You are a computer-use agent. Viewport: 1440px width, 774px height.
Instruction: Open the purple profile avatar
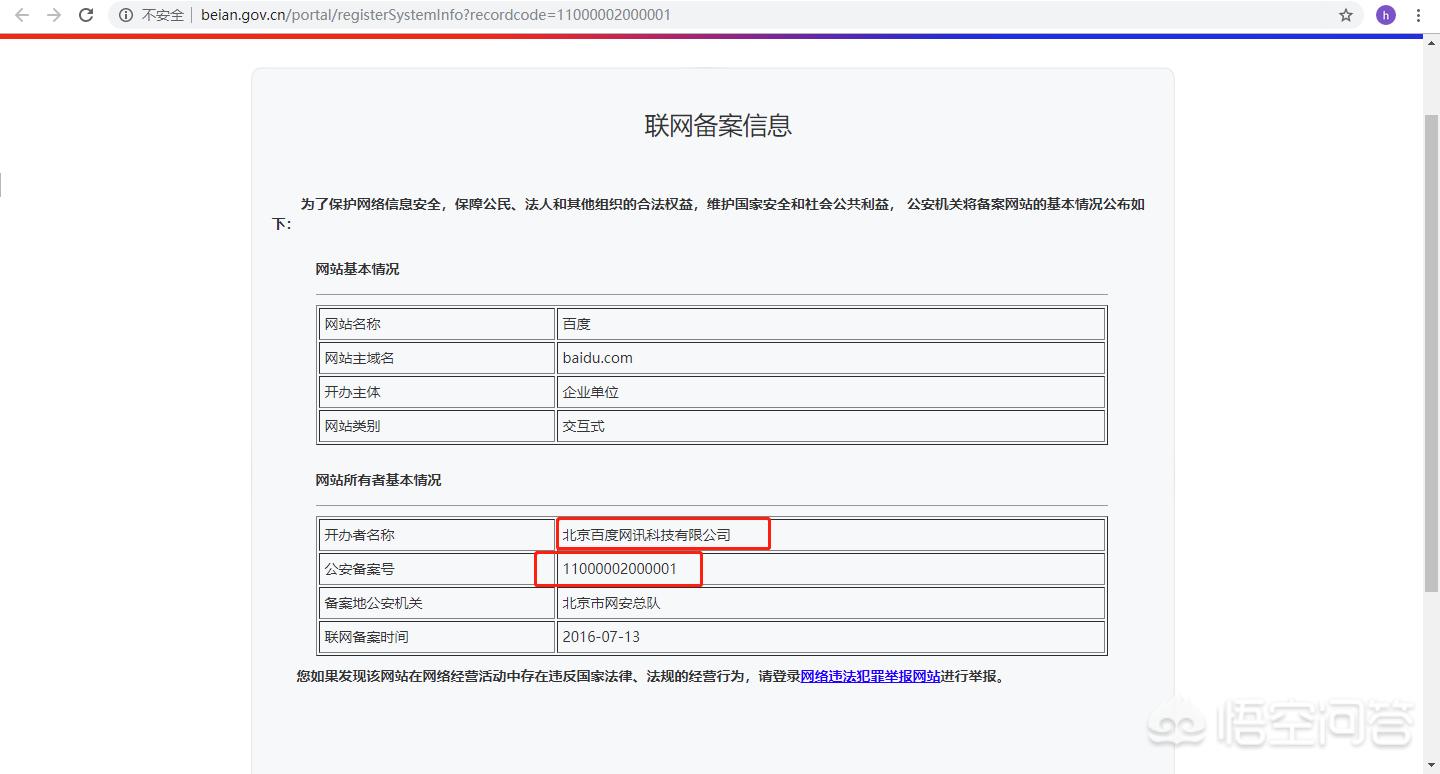[x=1386, y=15]
